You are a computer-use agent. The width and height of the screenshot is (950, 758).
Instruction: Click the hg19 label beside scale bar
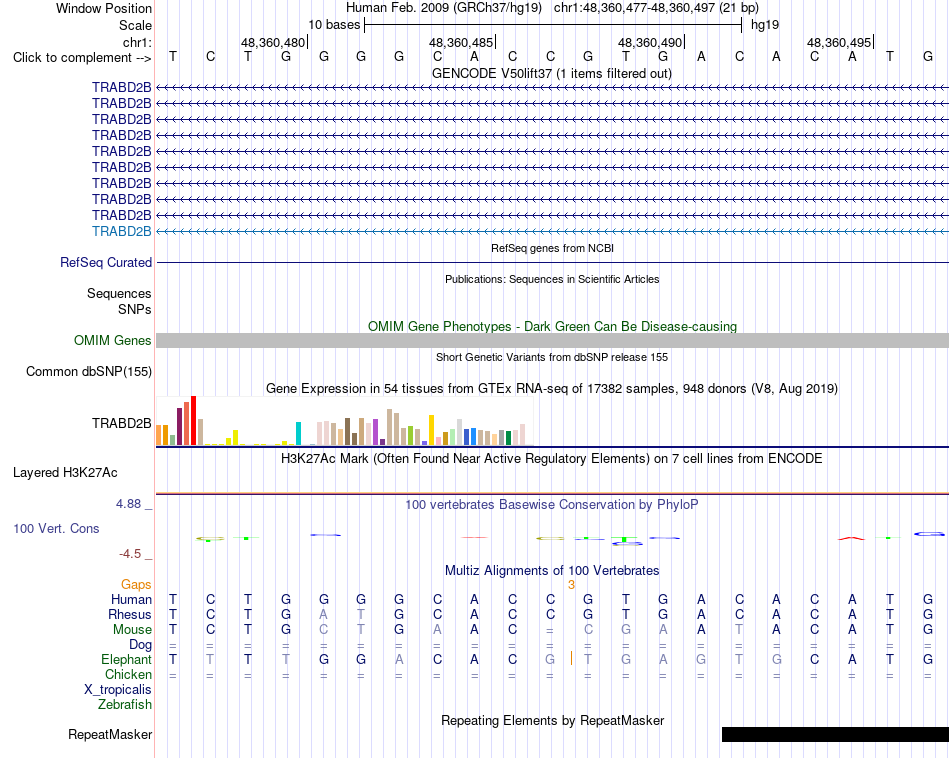(x=765, y=25)
